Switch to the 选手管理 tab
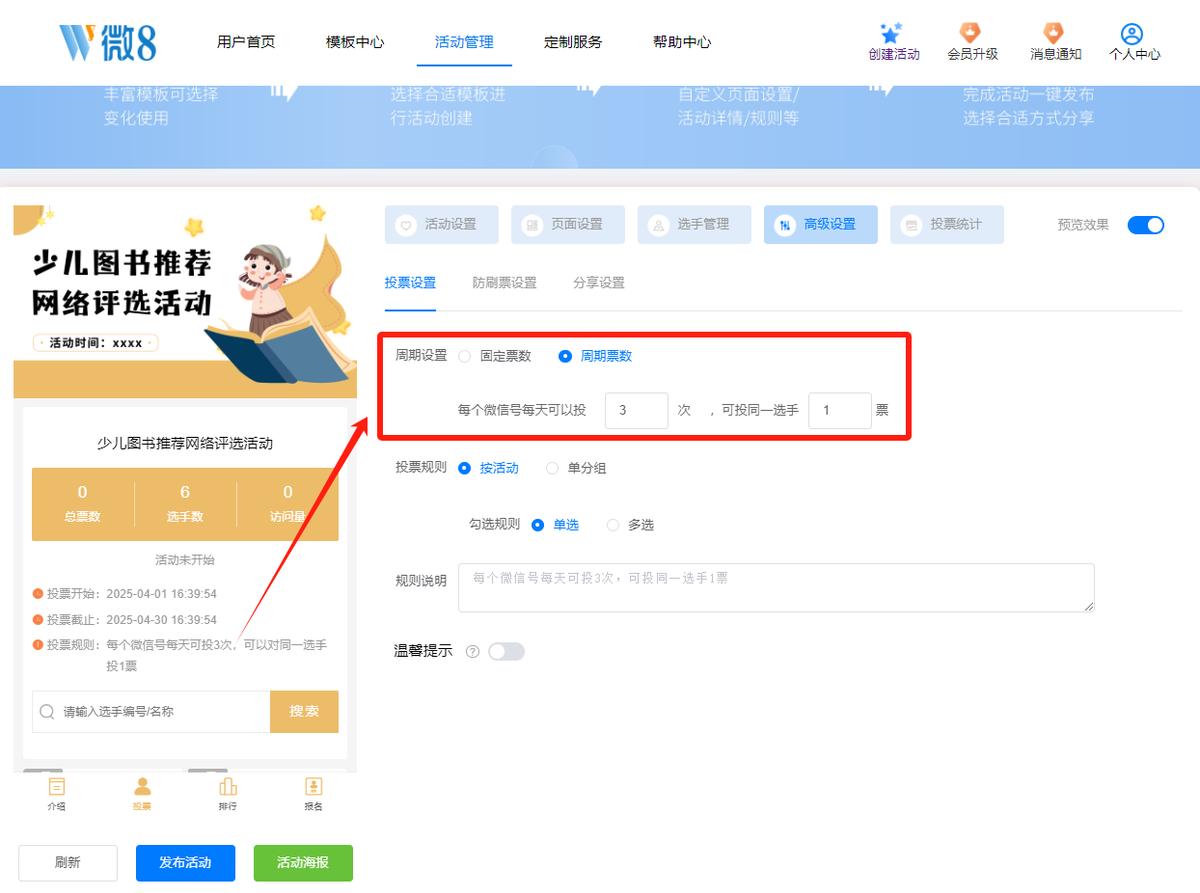 pyautogui.click(x=694, y=225)
